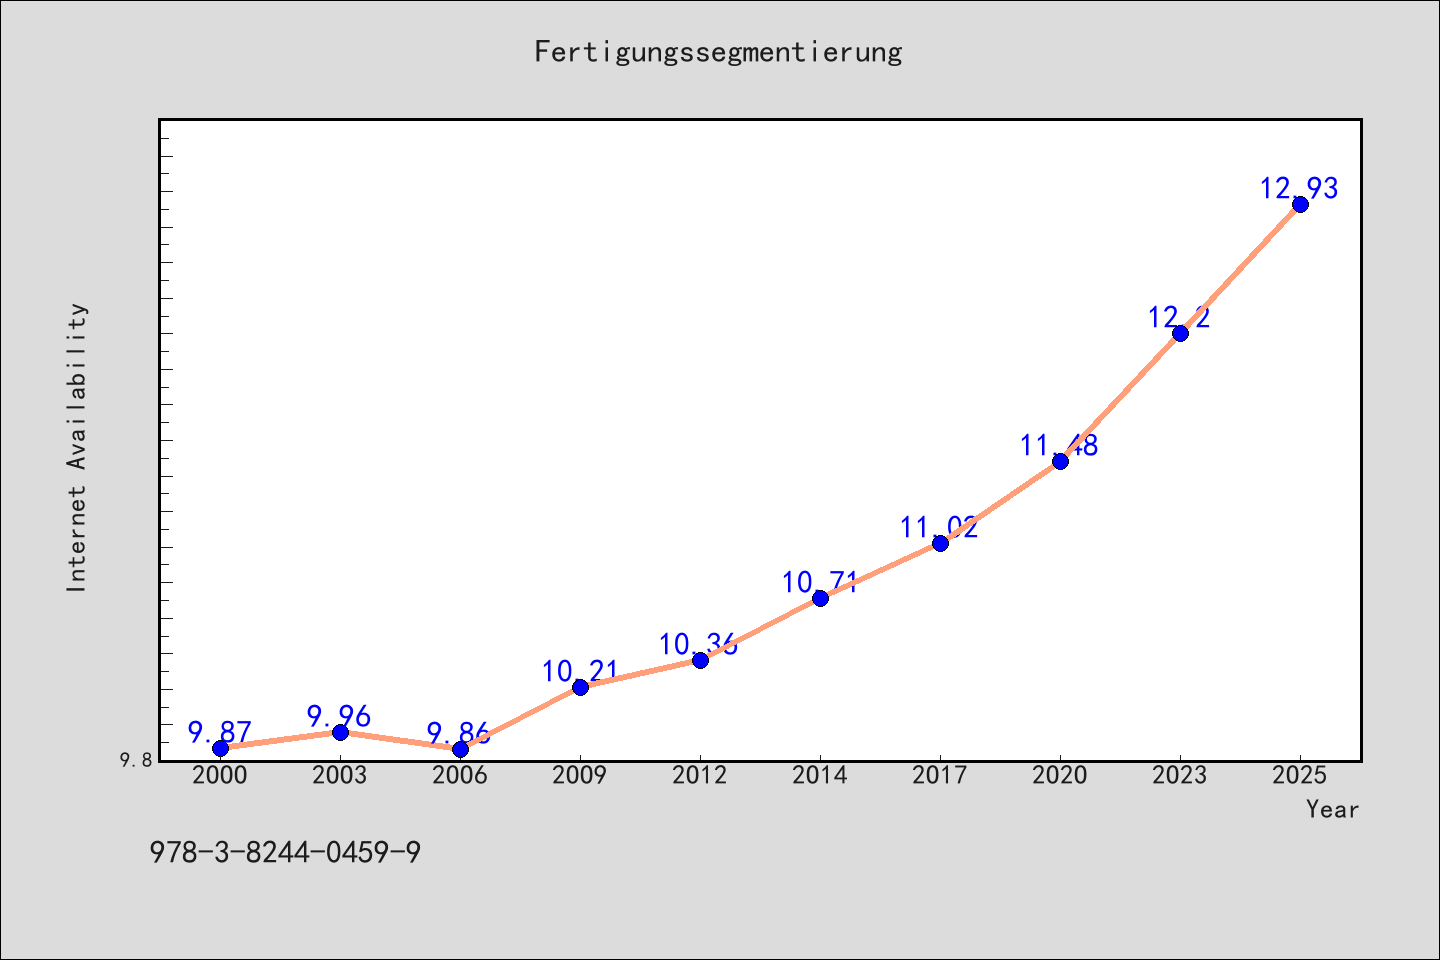Select the data point labeled 10.71

820,598
